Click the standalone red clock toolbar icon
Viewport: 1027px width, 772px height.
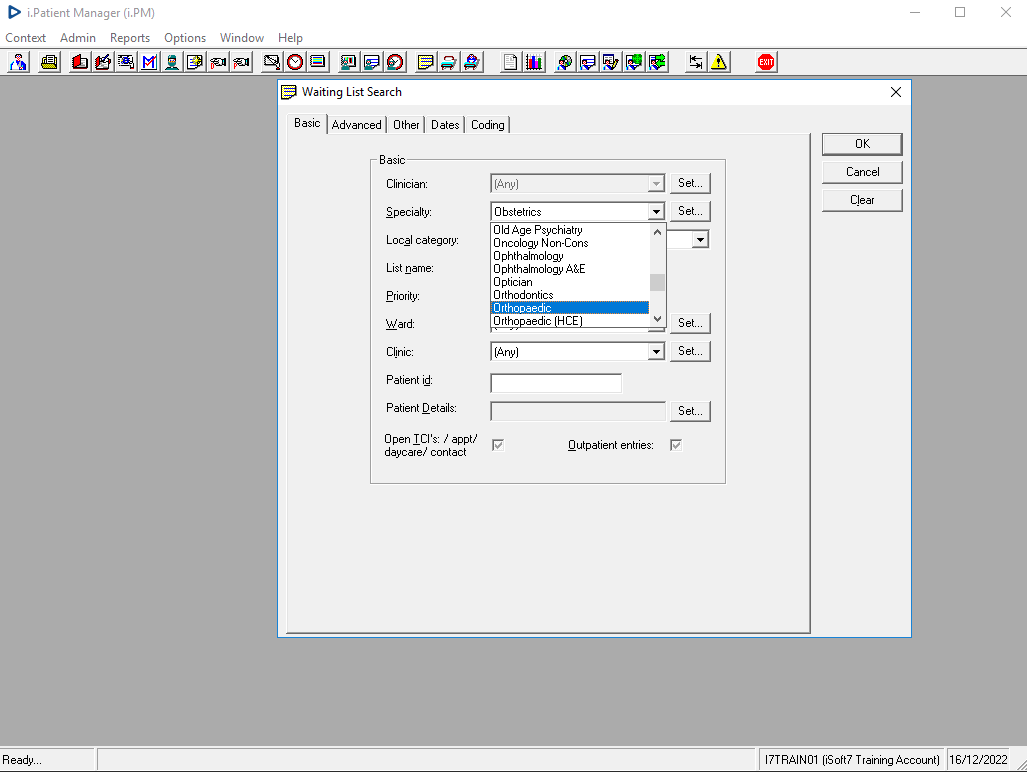point(295,62)
